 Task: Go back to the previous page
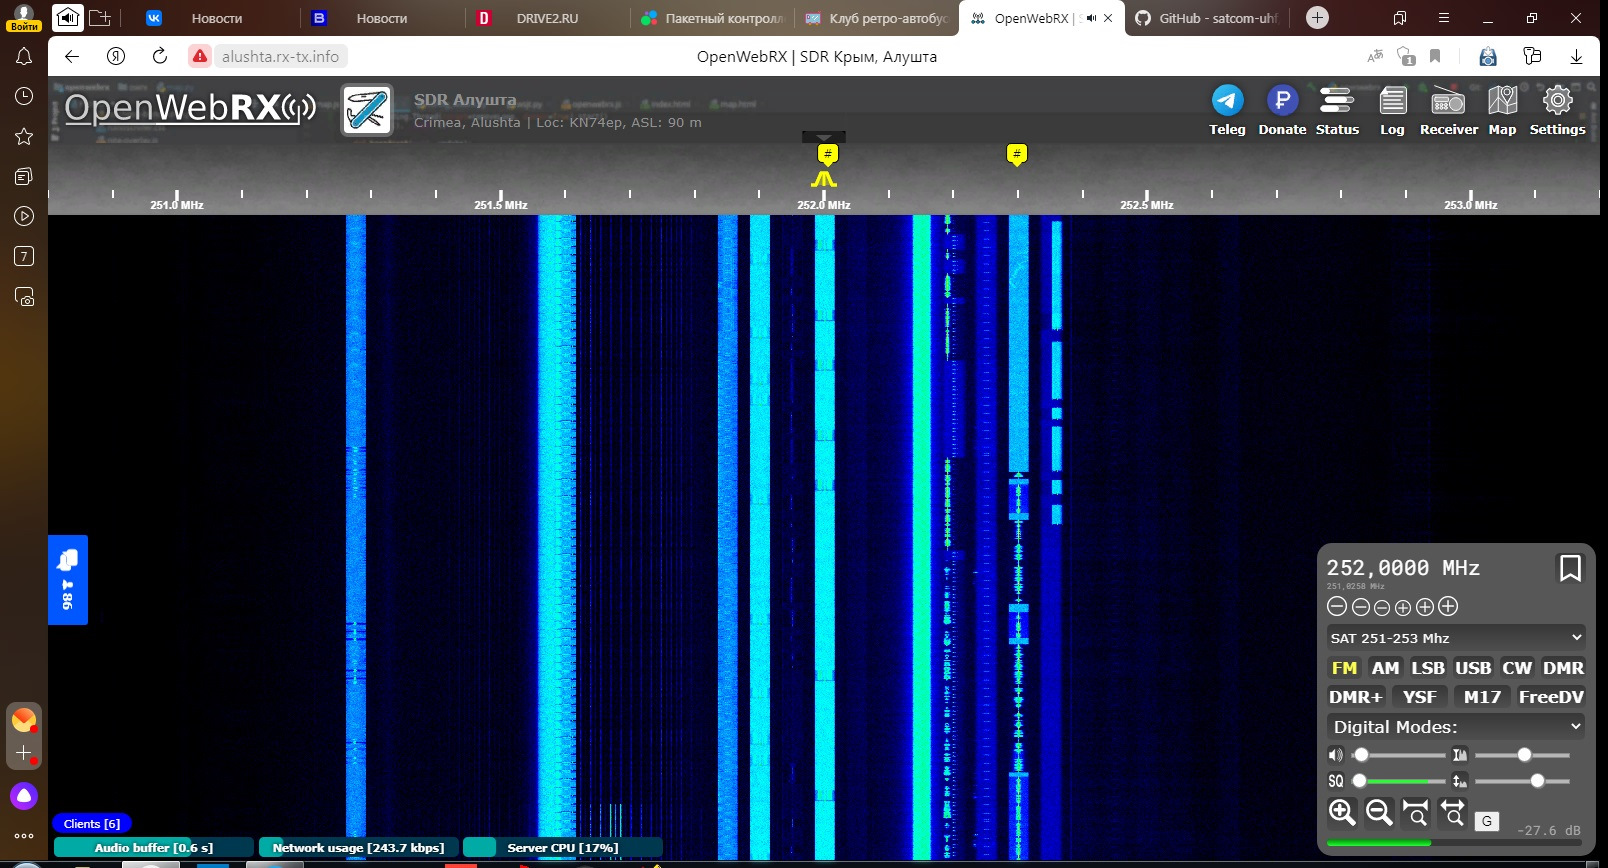[72, 56]
